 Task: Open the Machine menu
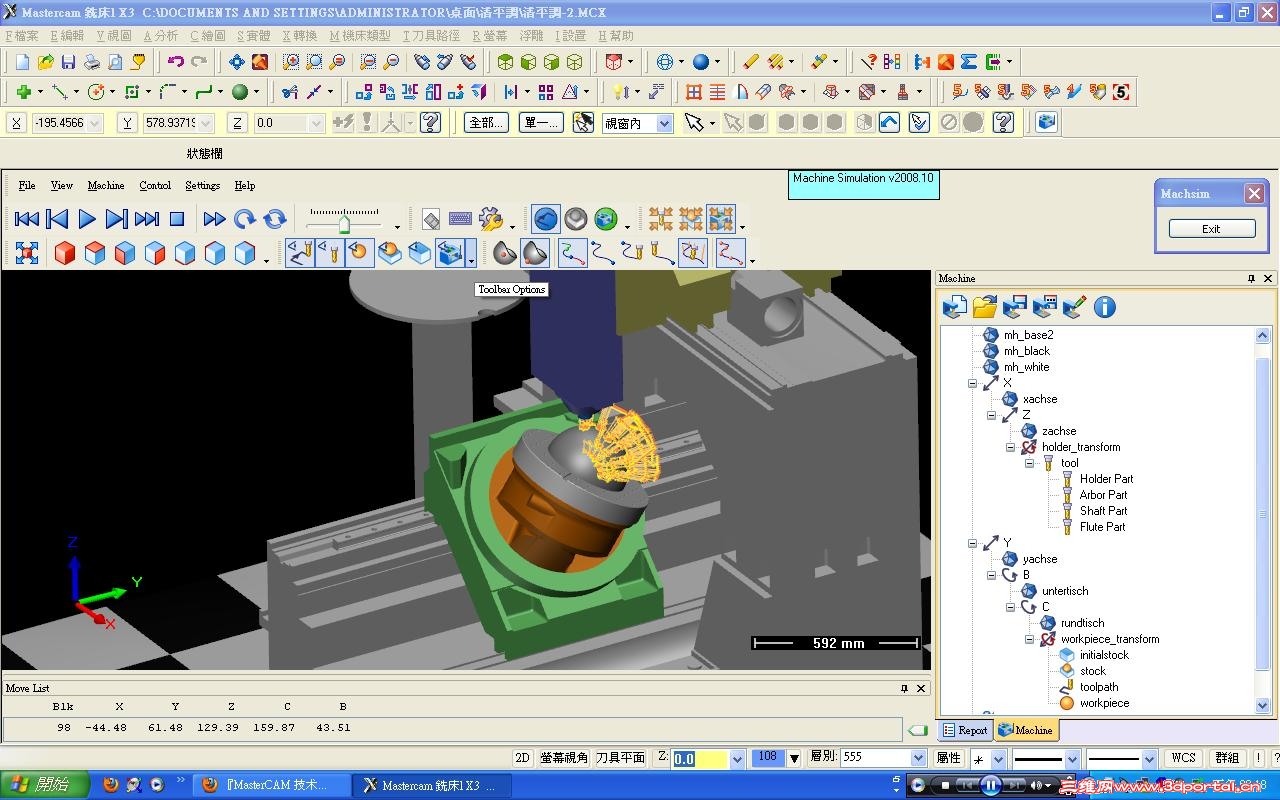106,185
